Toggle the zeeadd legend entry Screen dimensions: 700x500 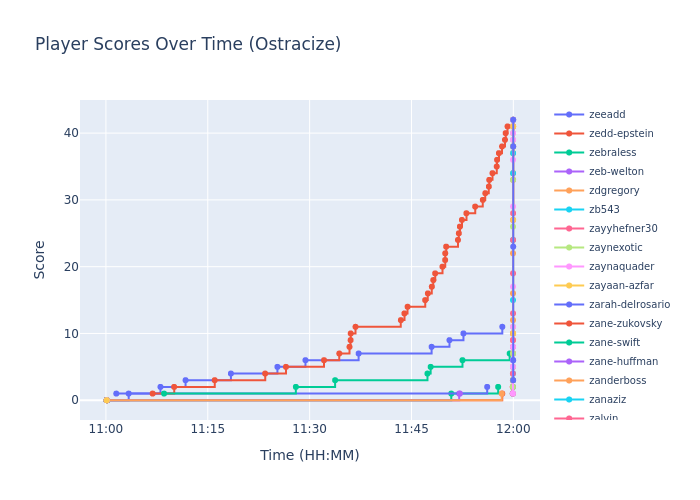click(607, 115)
